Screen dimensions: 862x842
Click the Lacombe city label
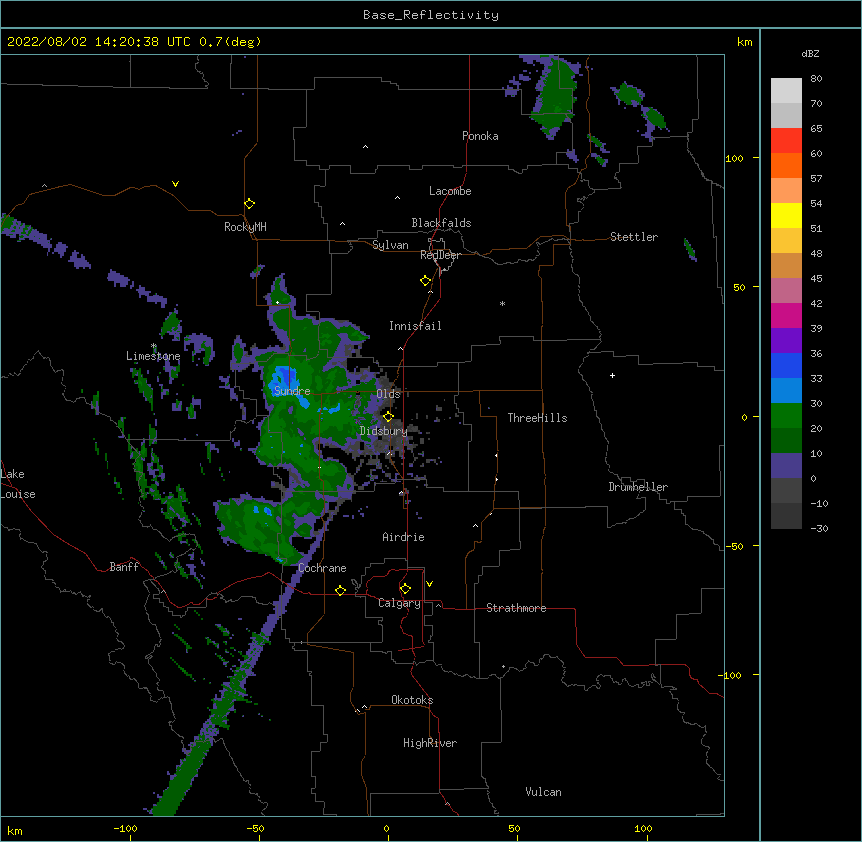coord(450,191)
